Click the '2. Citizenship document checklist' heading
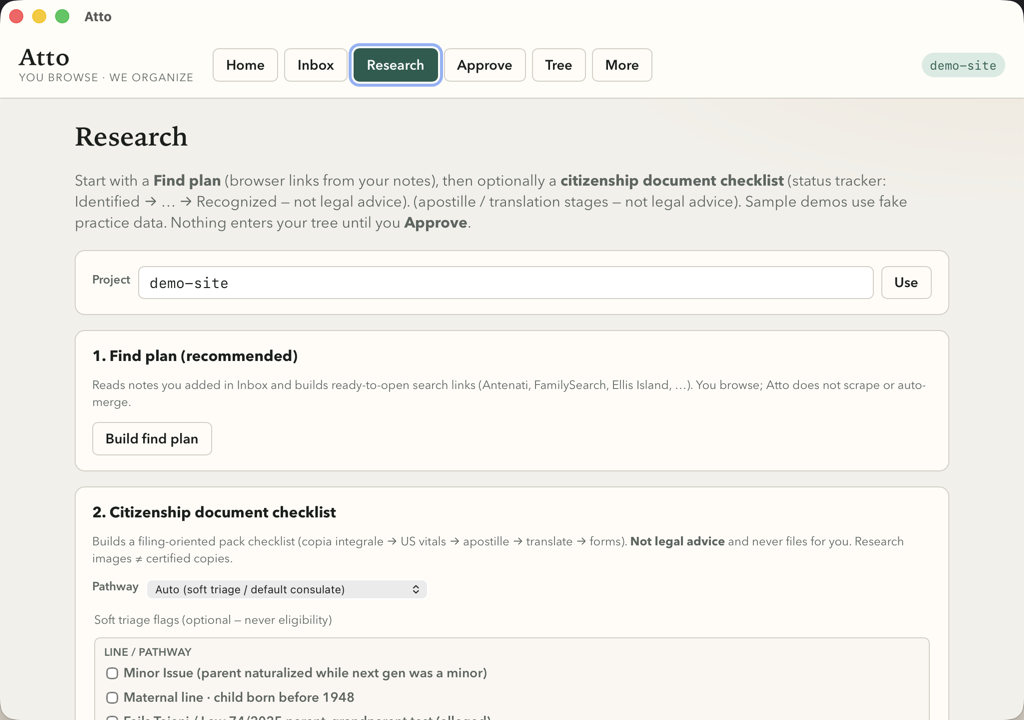The height and width of the screenshot is (720, 1024). pos(214,512)
